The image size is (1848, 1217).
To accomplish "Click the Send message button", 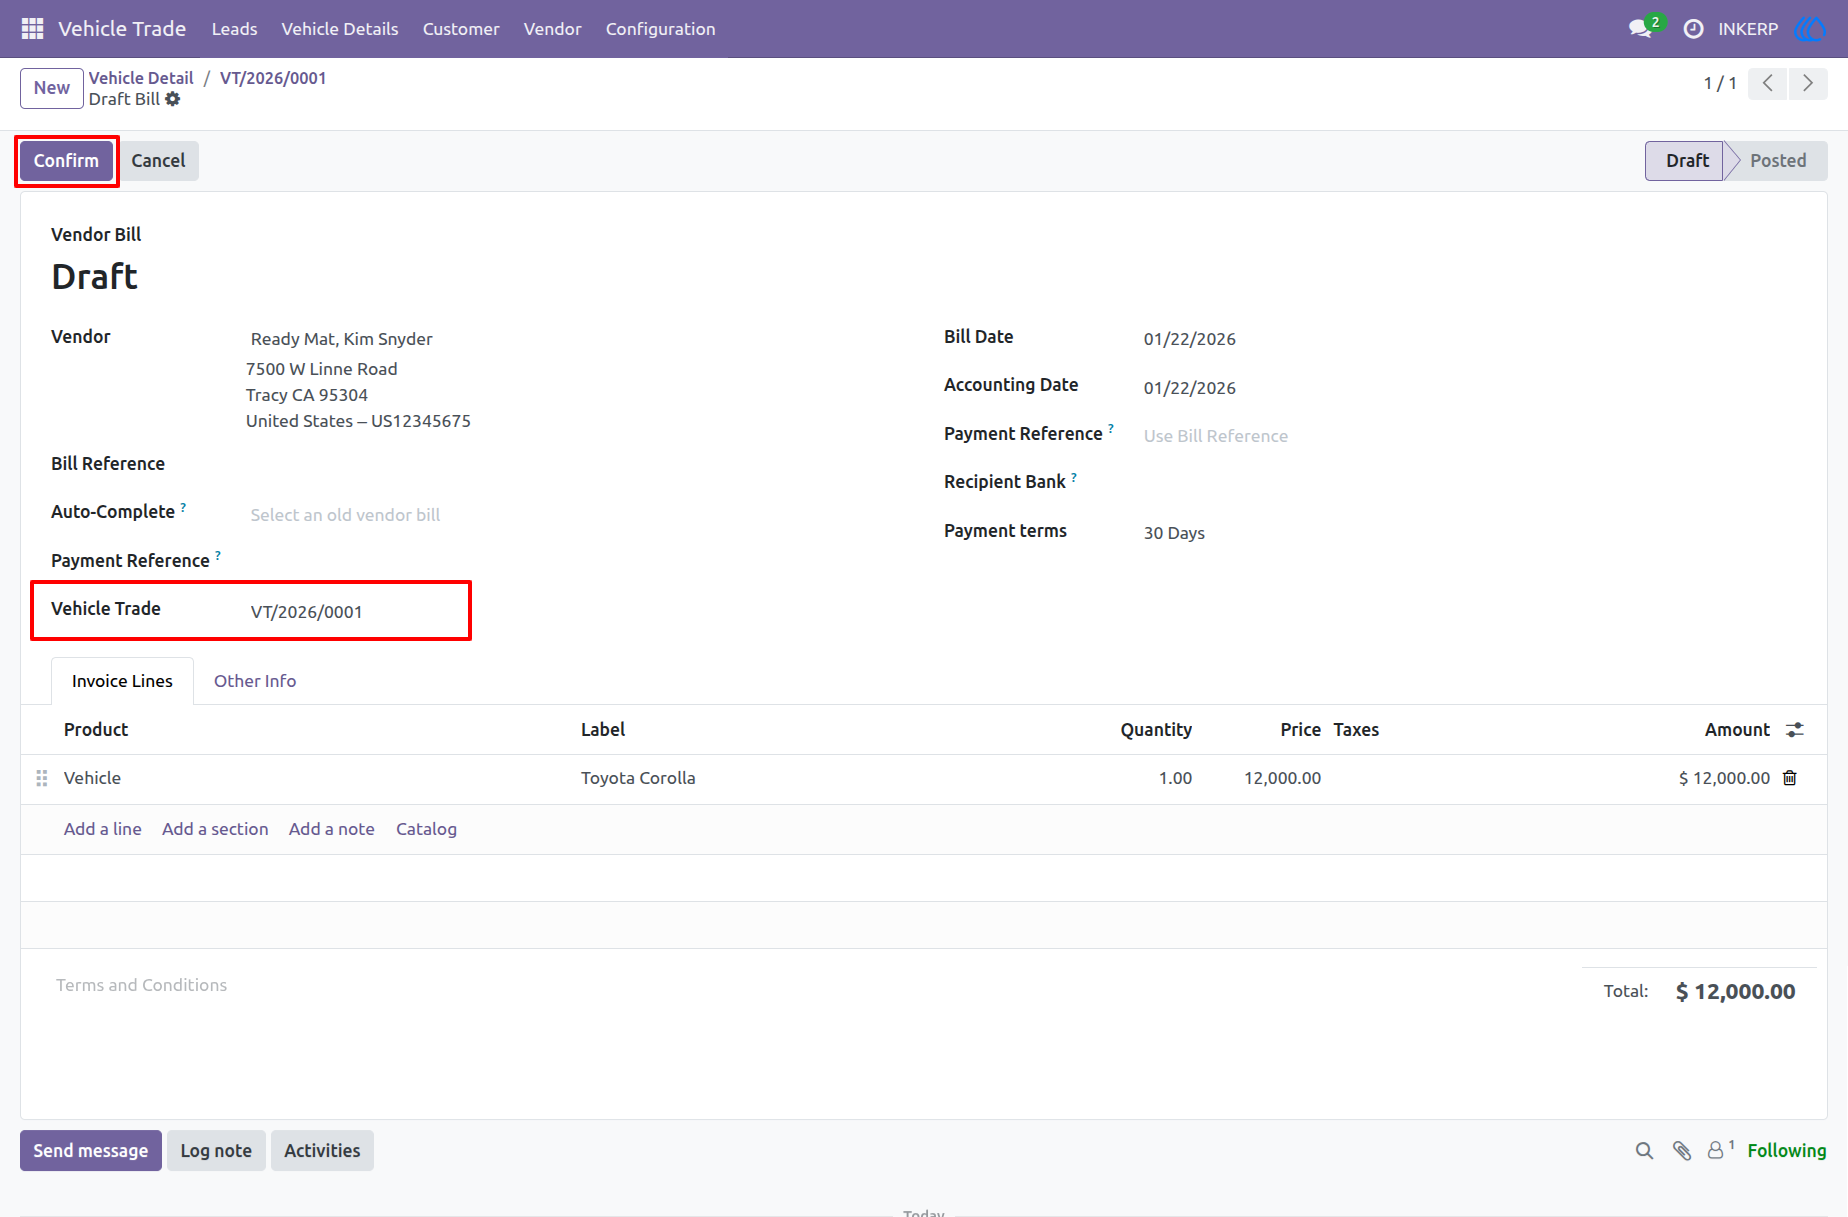I will [91, 1151].
